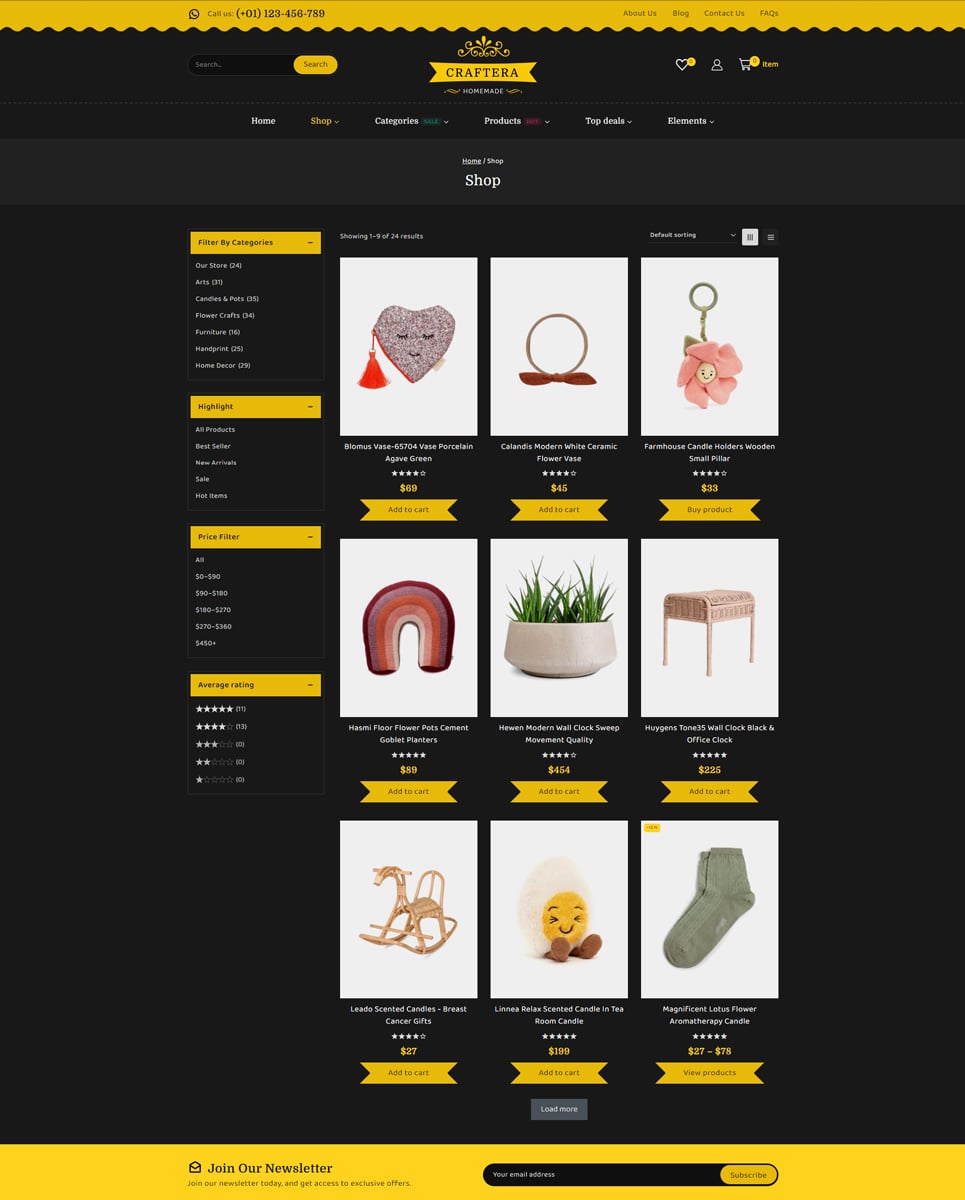
Task: Switch to grid view layout
Action: [749, 237]
